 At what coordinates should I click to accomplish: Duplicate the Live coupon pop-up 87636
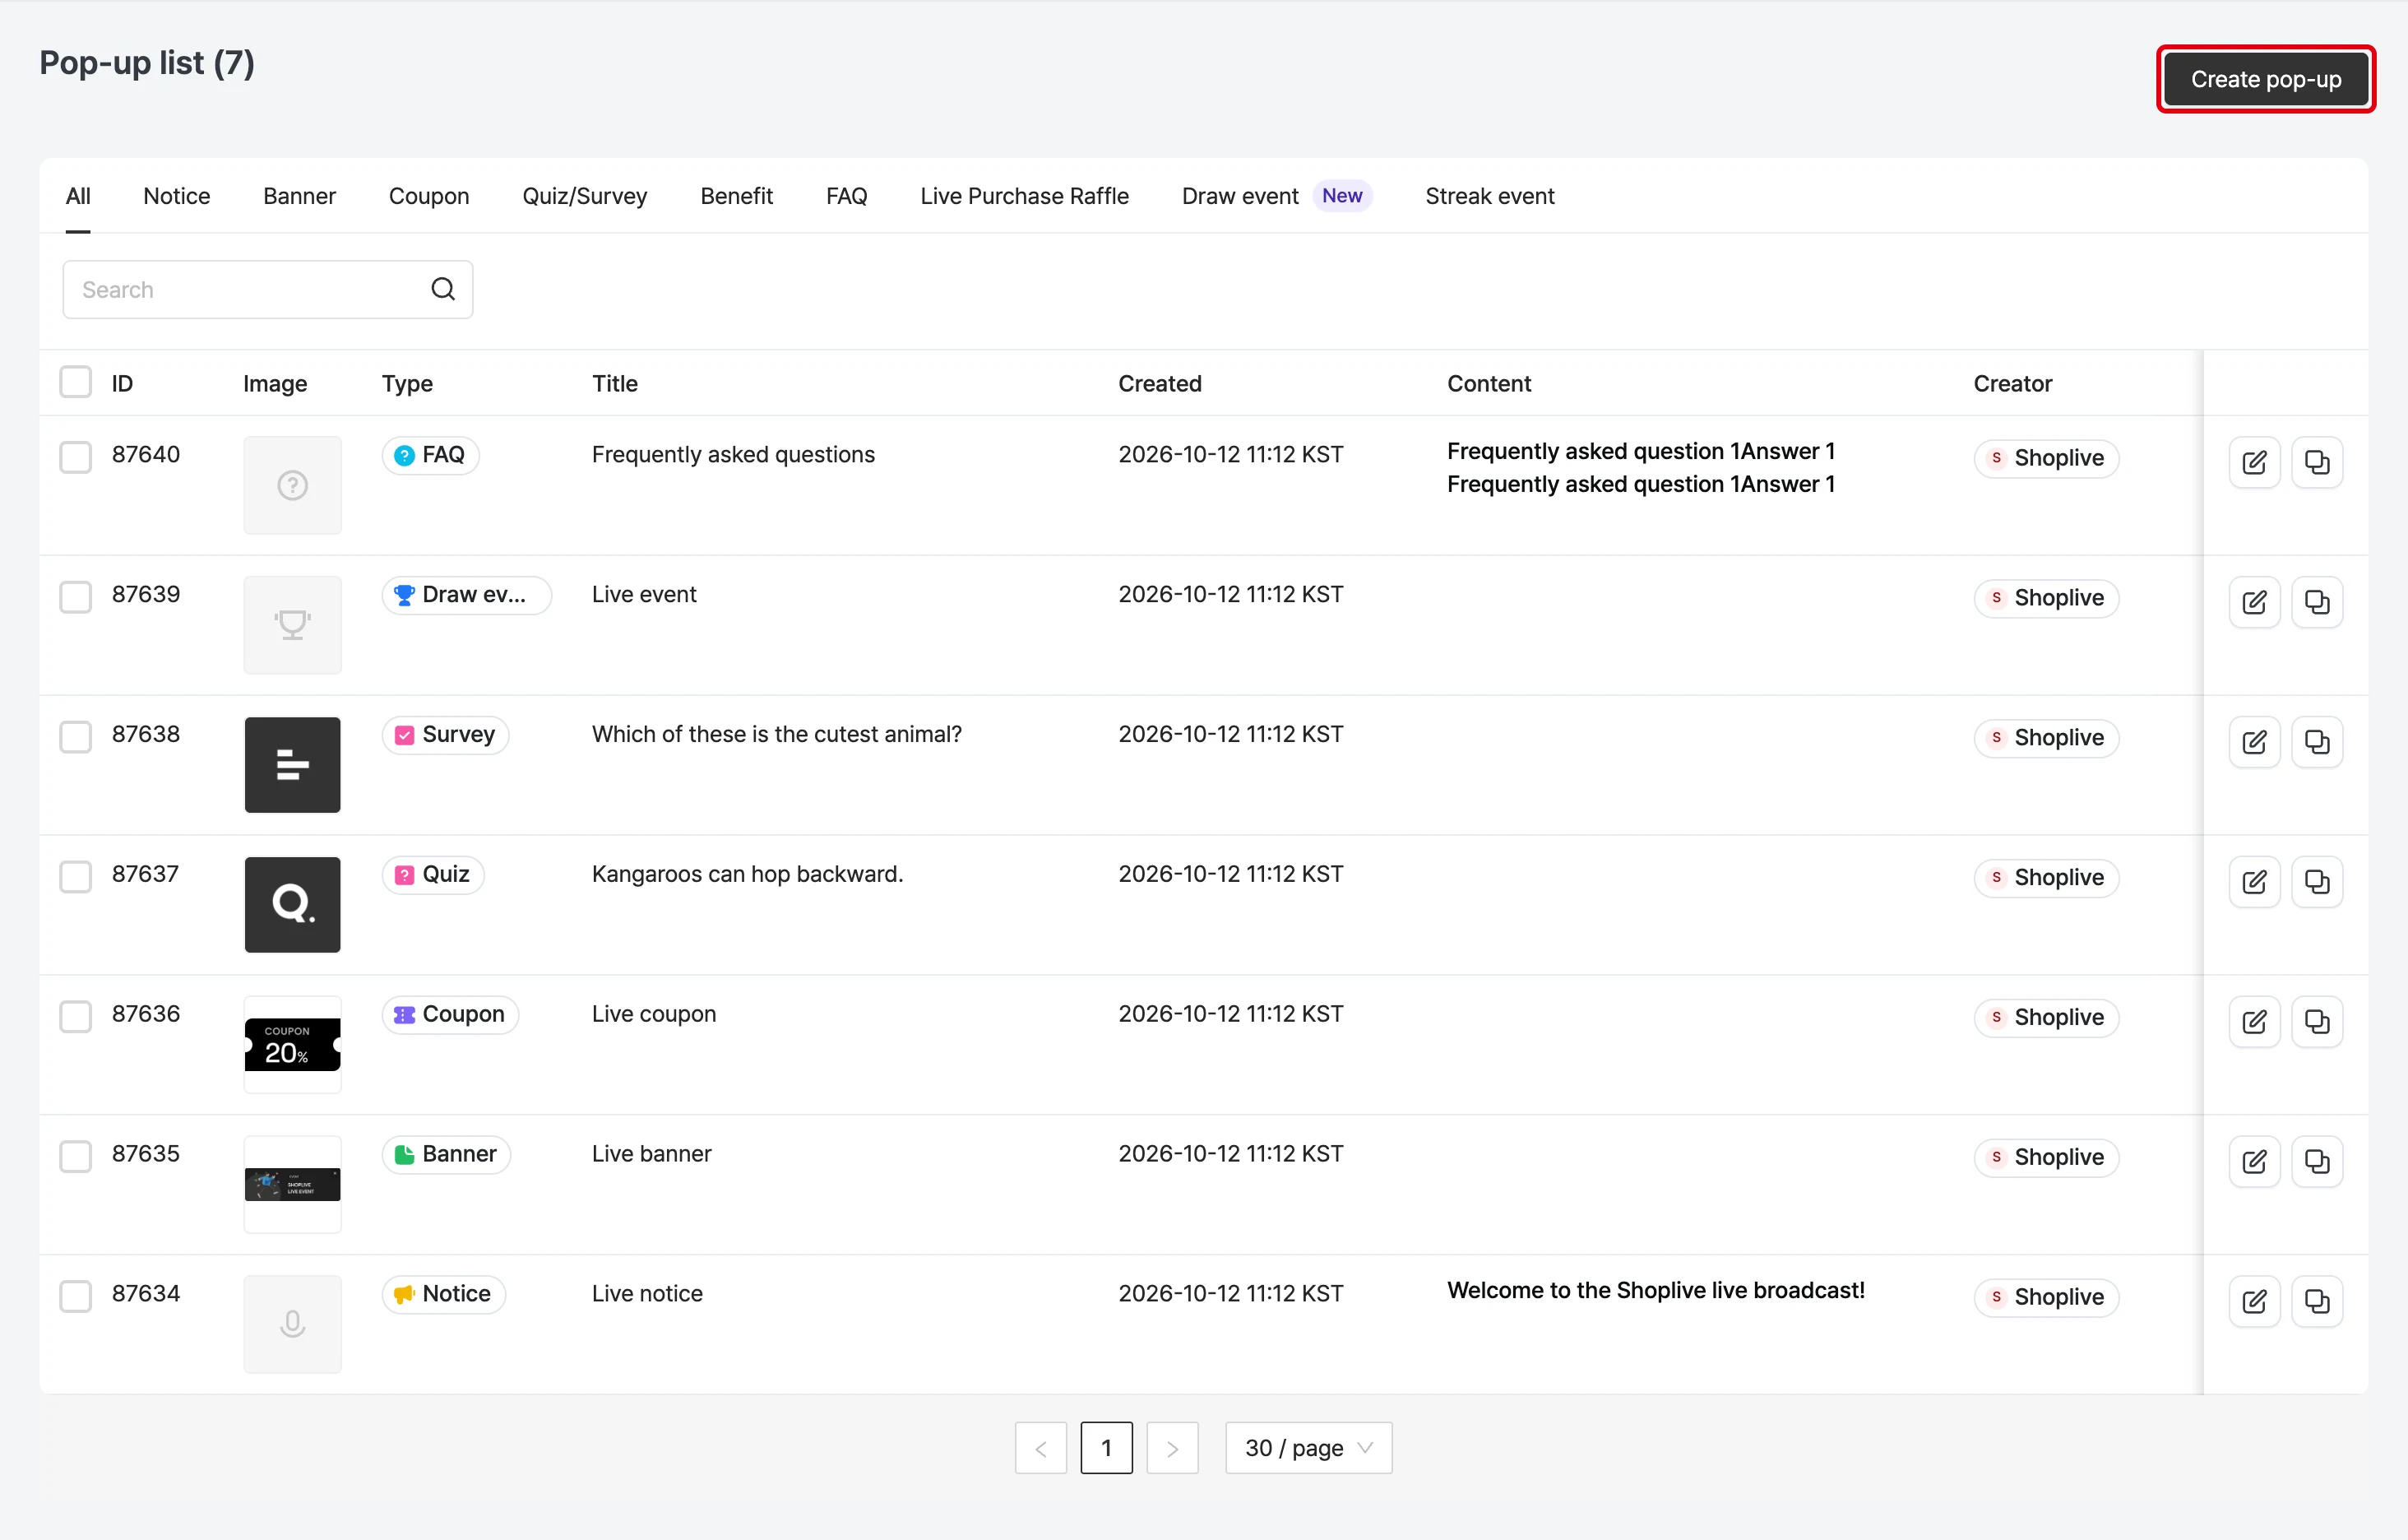[2316, 1022]
